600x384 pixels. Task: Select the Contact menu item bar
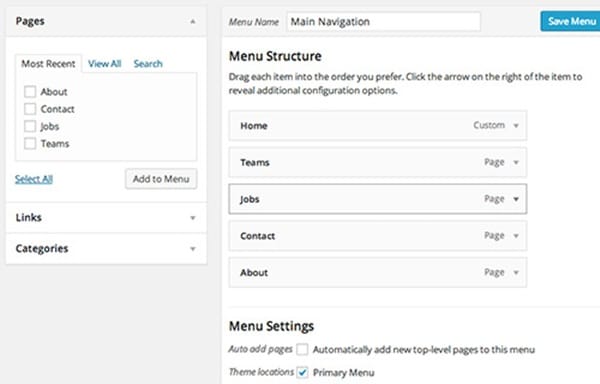pos(378,236)
